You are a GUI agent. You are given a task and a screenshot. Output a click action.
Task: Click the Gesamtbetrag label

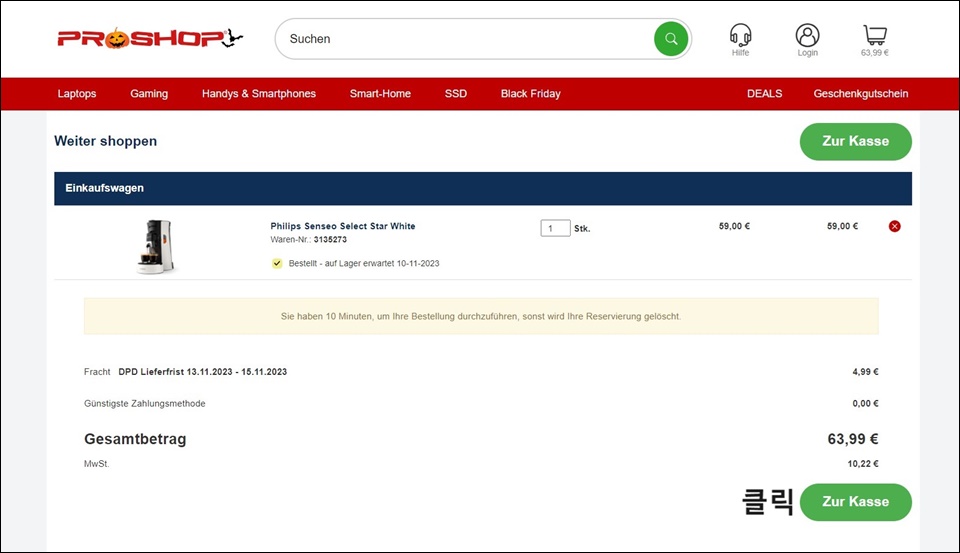pyautogui.click(x=135, y=439)
